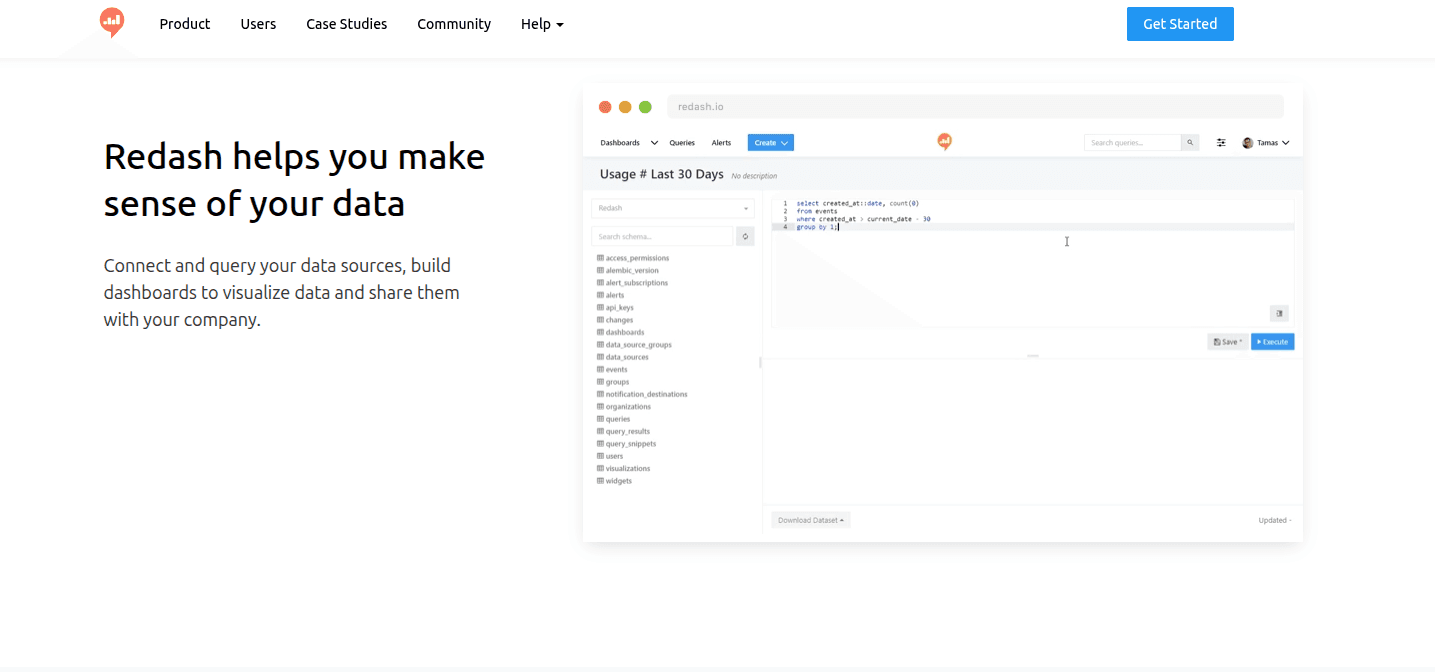Open the Redash data source dropdown
This screenshot has height=672, width=1435.
(x=673, y=208)
